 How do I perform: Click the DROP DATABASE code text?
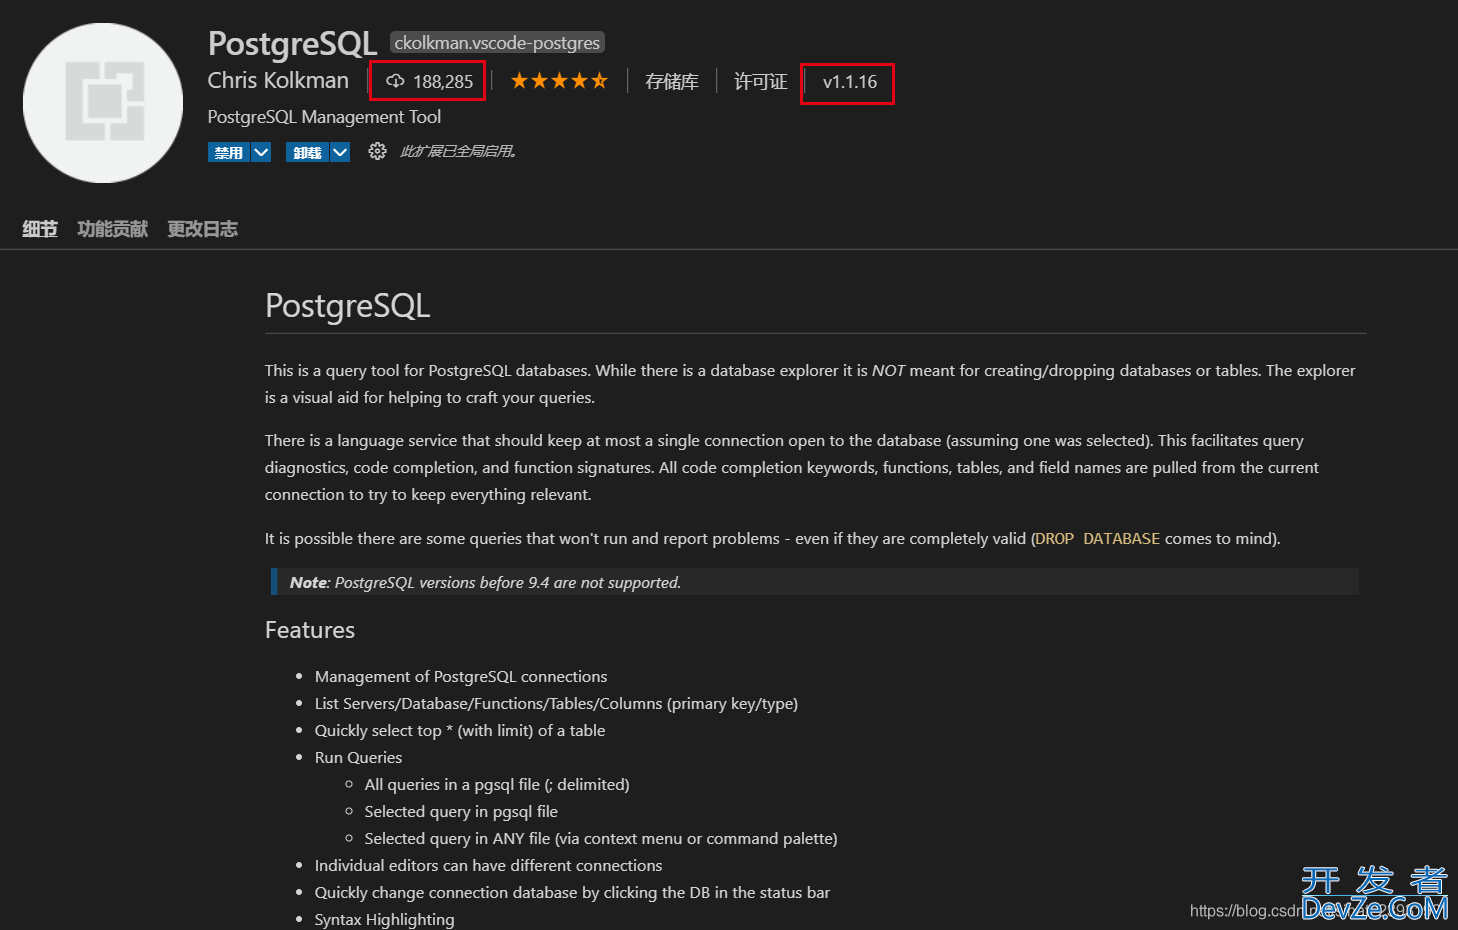tap(1098, 538)
